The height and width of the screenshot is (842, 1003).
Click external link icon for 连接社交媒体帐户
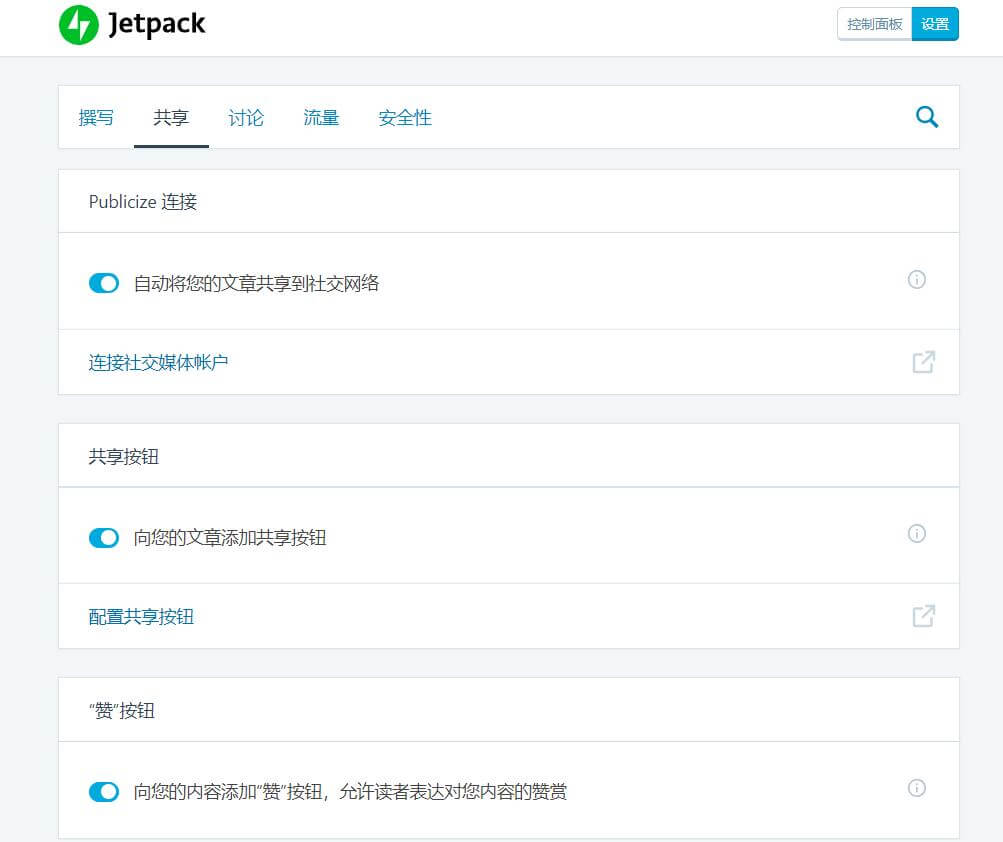[x=923, y=362]
